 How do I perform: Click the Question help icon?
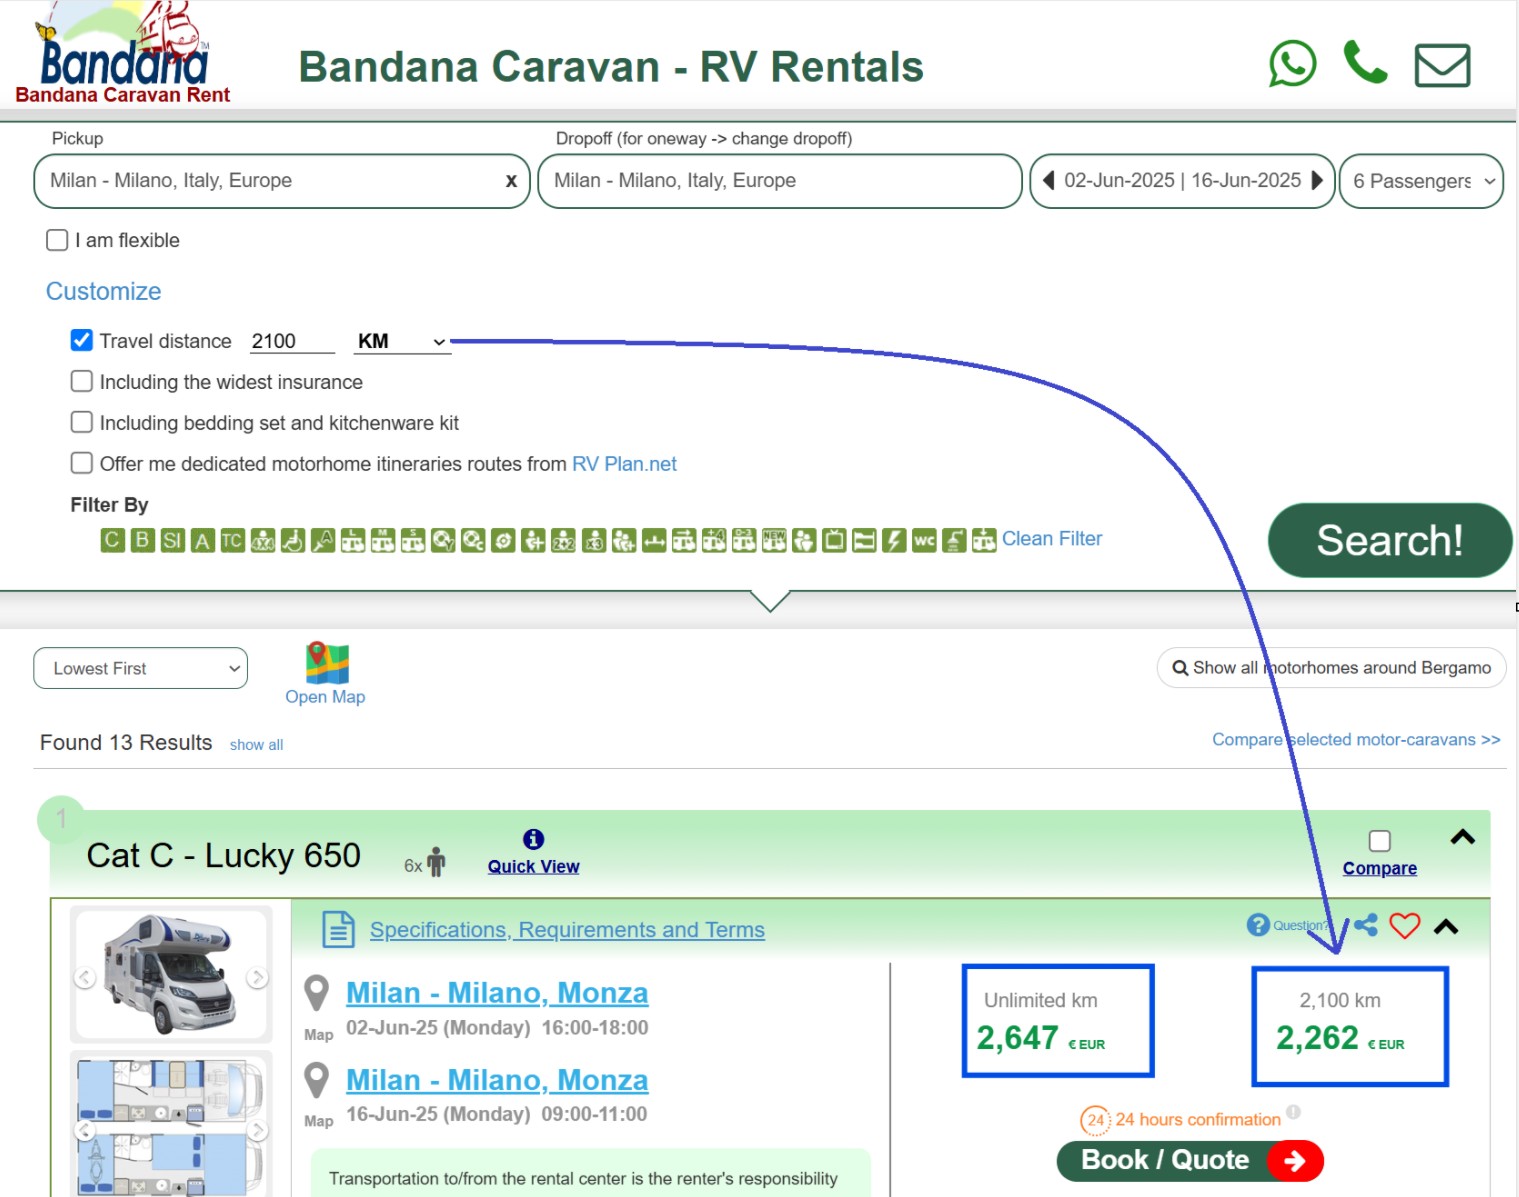1258,925
